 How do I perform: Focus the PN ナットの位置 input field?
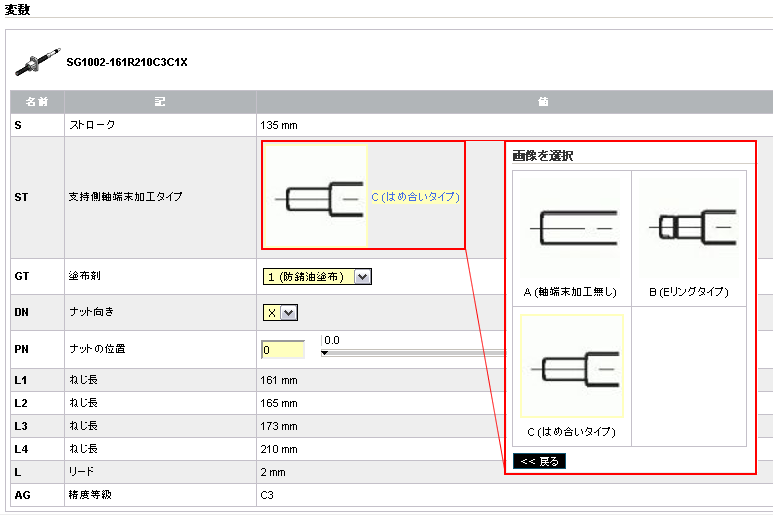tap(282, 350)
